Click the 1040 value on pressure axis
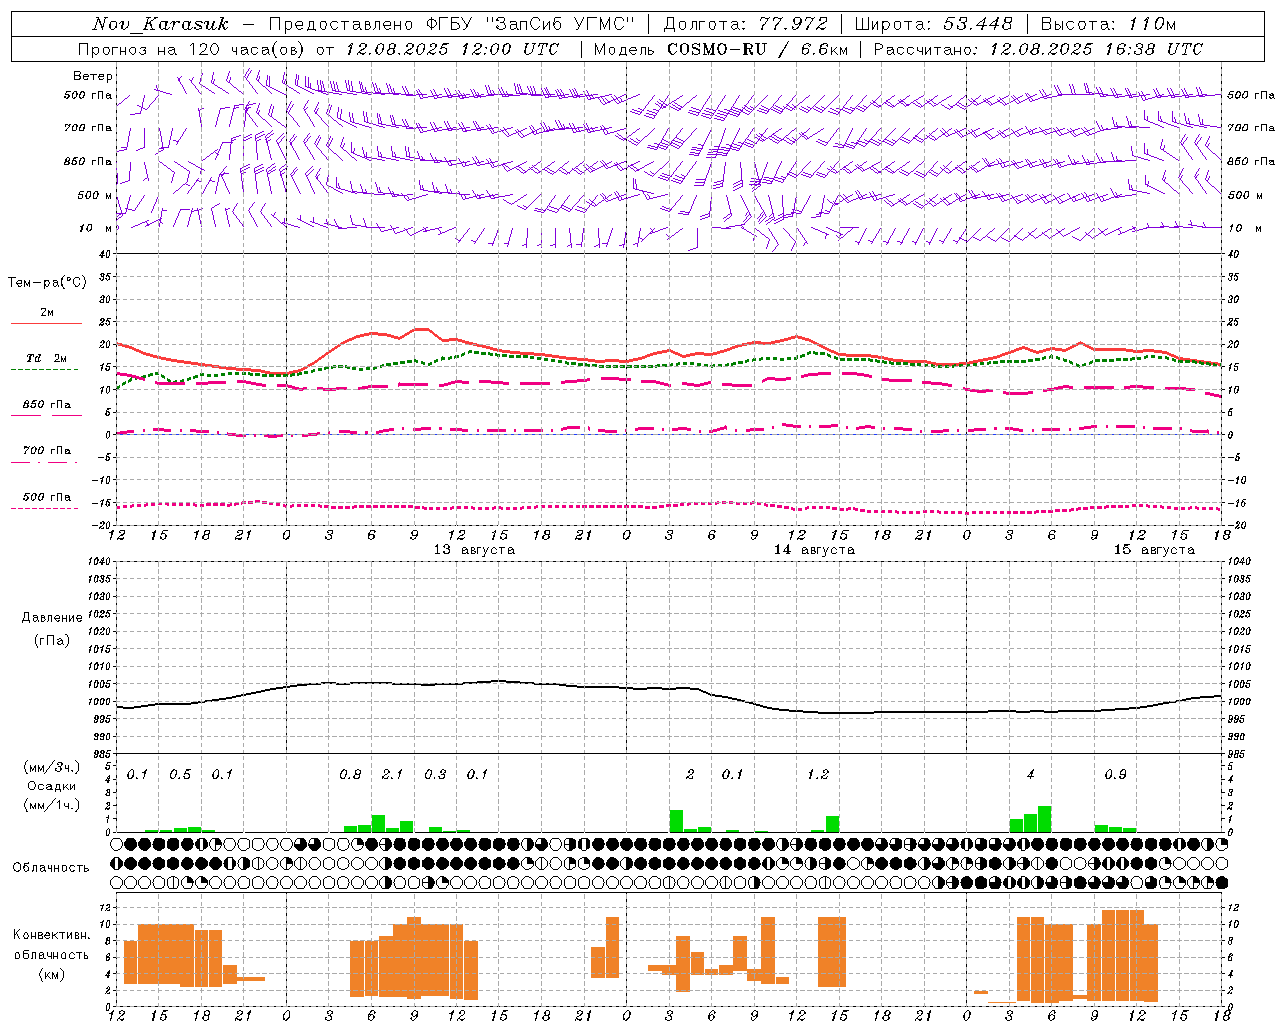 (101, 561)
